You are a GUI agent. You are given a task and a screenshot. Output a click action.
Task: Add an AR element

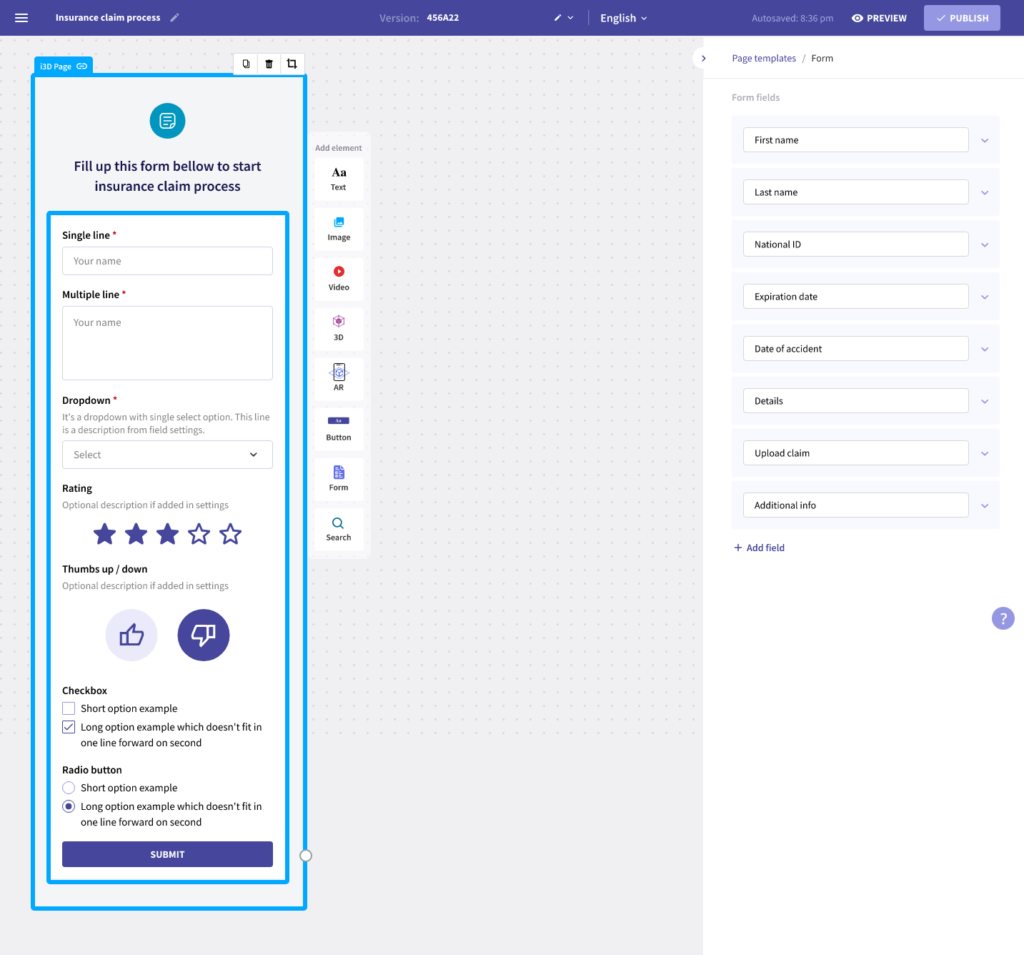point(338,379)
